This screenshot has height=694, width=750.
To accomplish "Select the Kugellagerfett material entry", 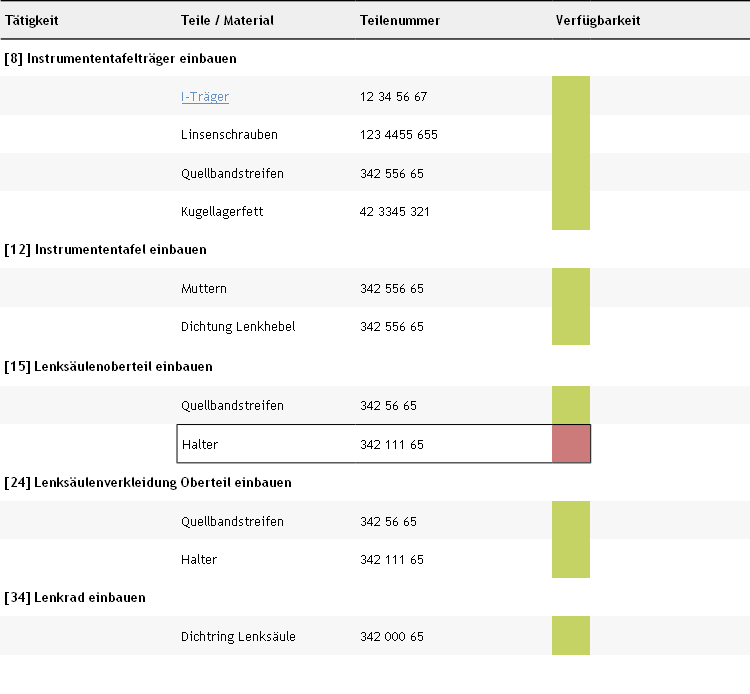I will pyautogui.click(x=222, y=212).
